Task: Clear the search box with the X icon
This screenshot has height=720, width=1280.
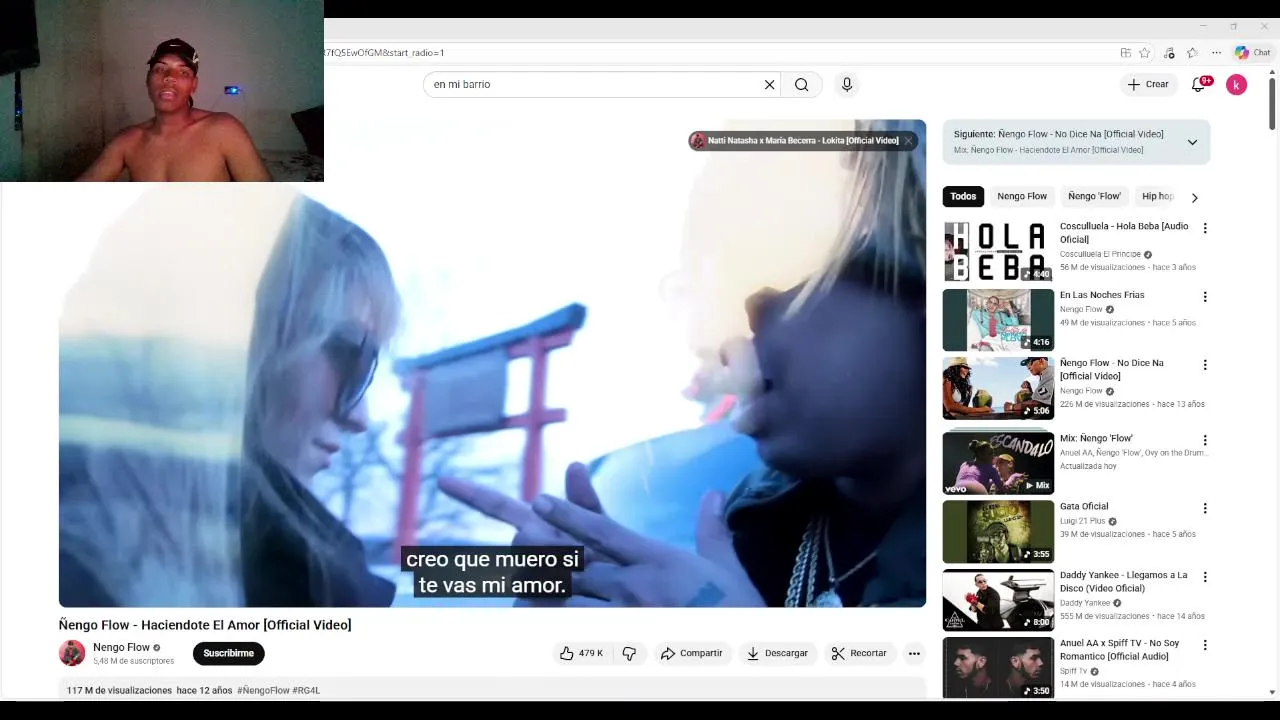Action: (769, 85)
